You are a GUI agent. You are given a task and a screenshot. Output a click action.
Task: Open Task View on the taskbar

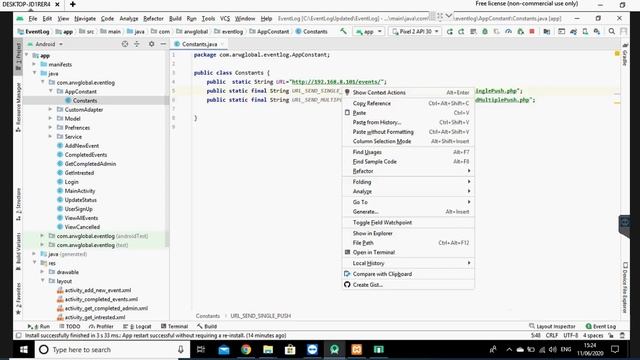pos(201,349)
